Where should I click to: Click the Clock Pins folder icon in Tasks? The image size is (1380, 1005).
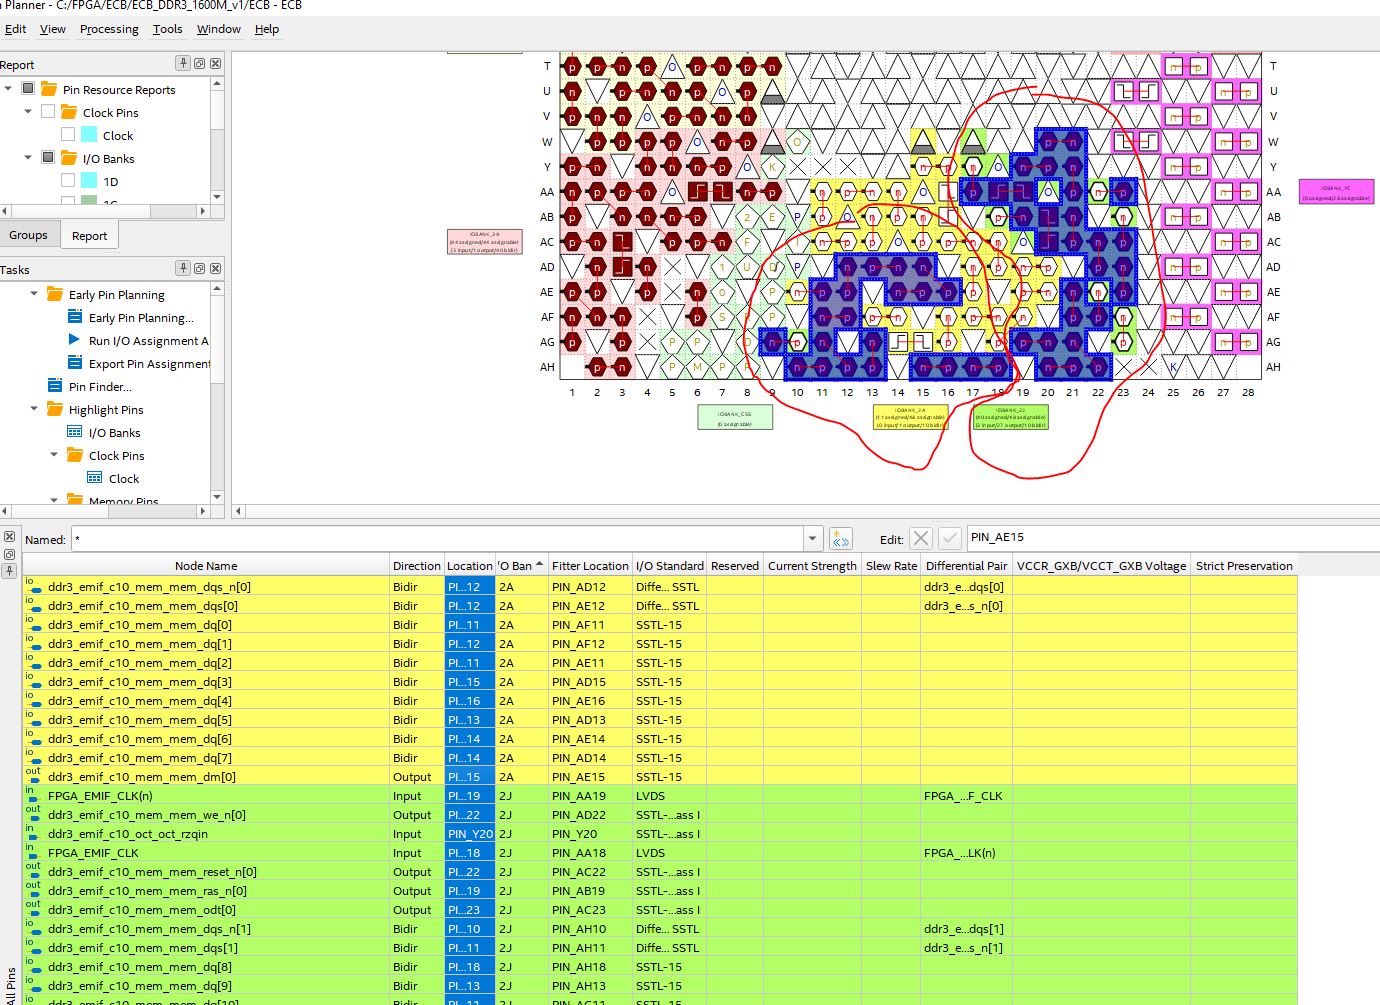(75, 455)
